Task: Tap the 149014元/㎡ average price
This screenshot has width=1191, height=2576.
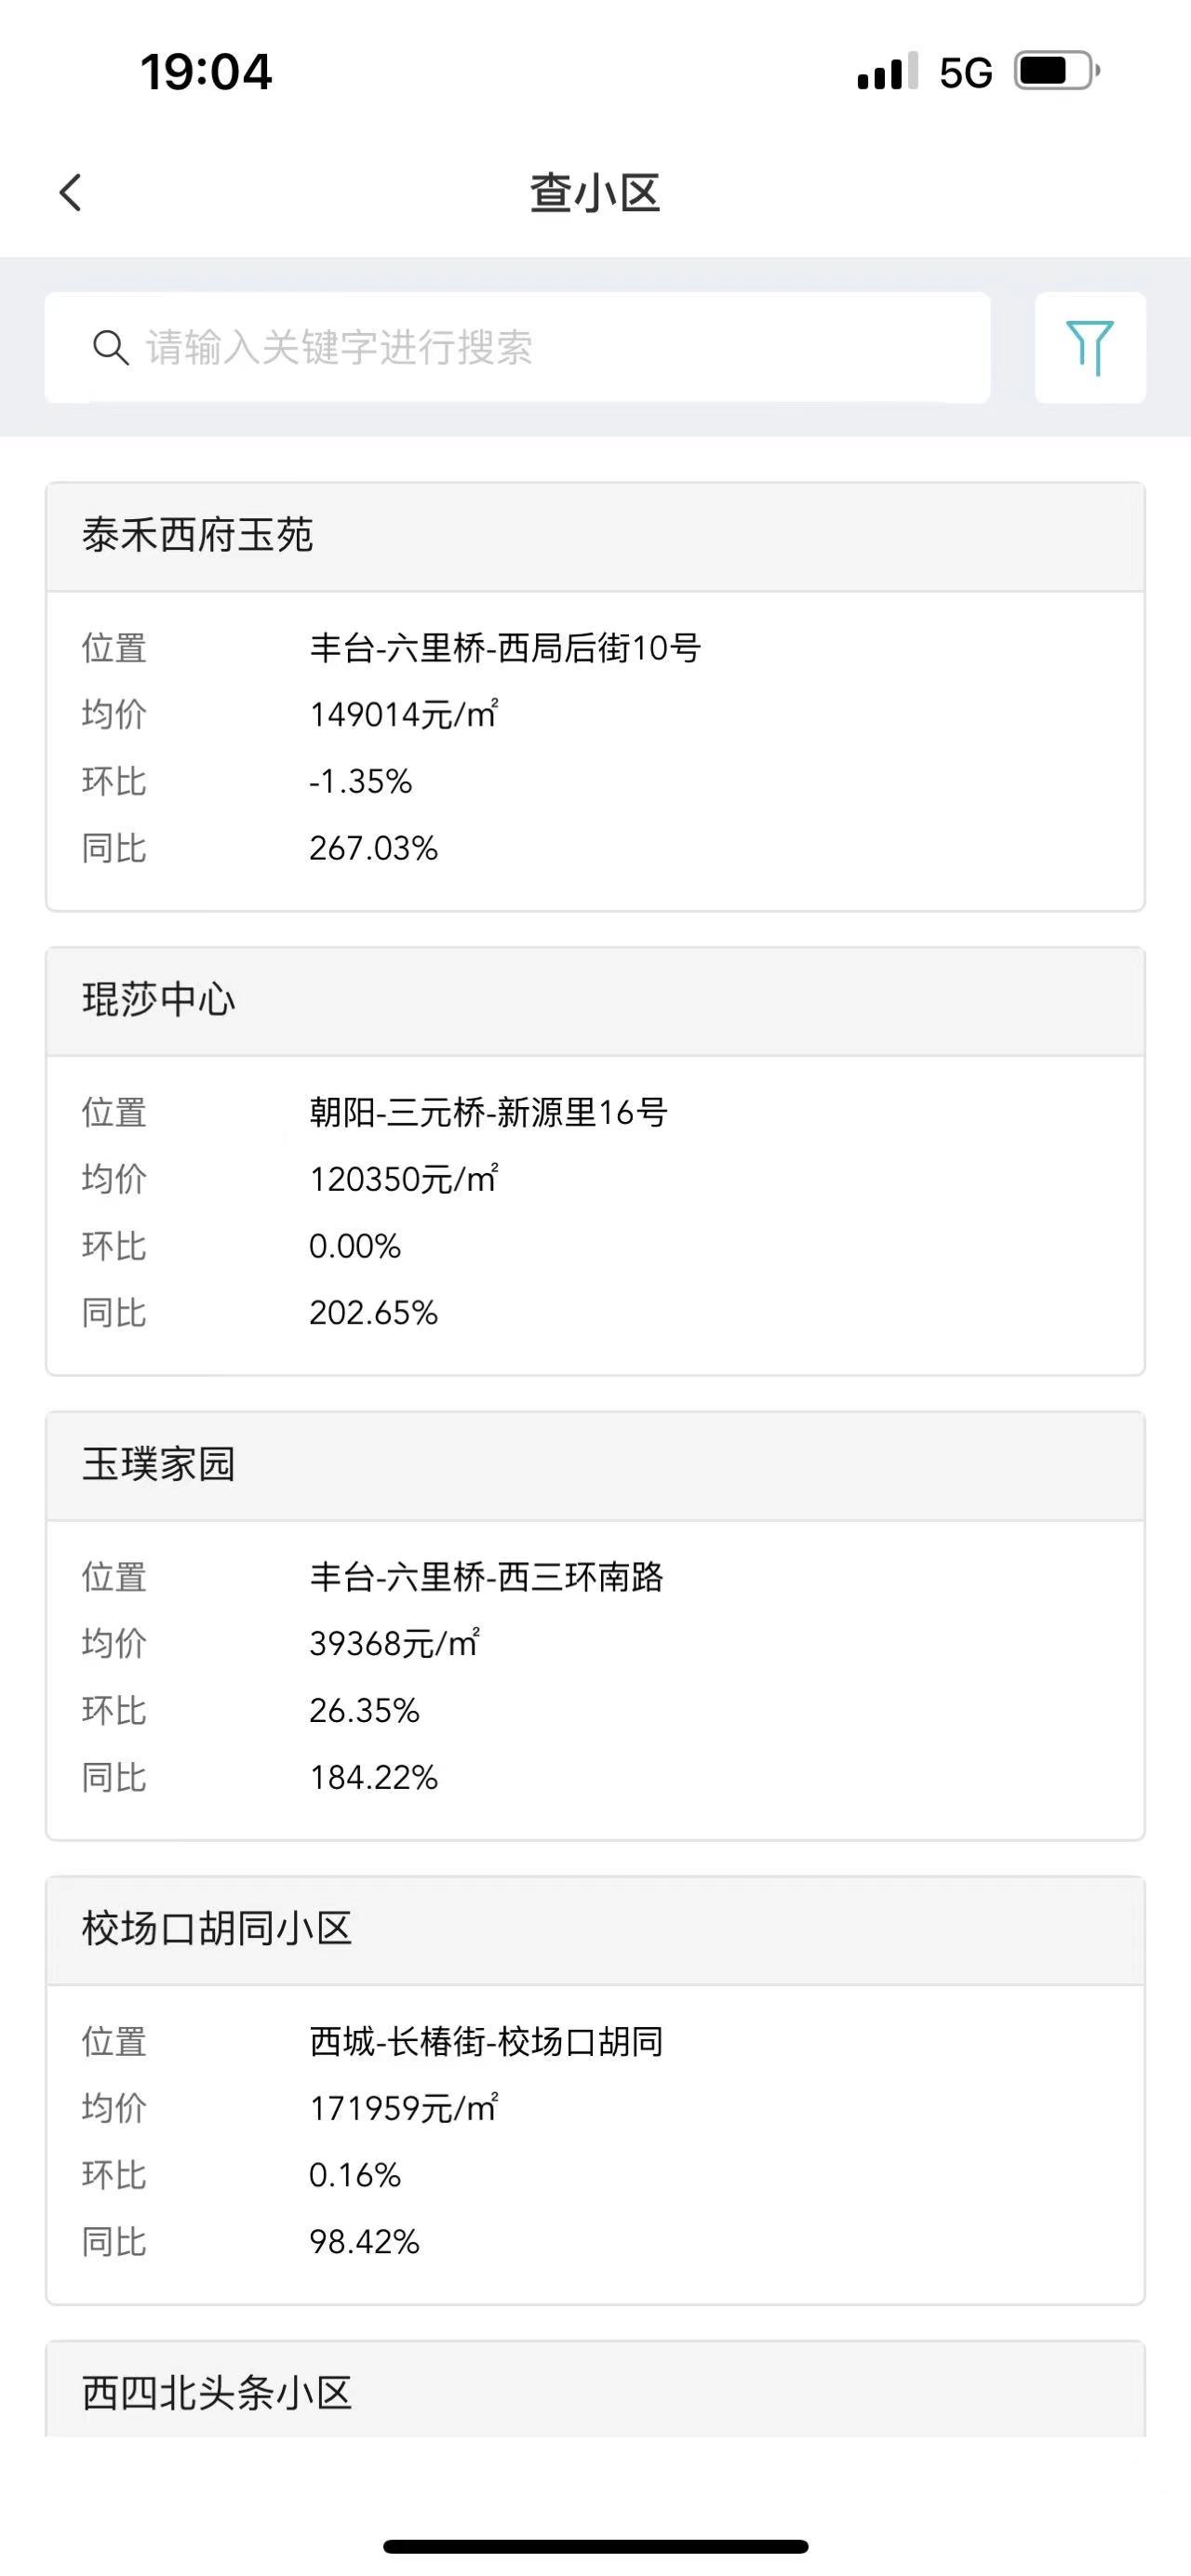Action: coord(403,714)
